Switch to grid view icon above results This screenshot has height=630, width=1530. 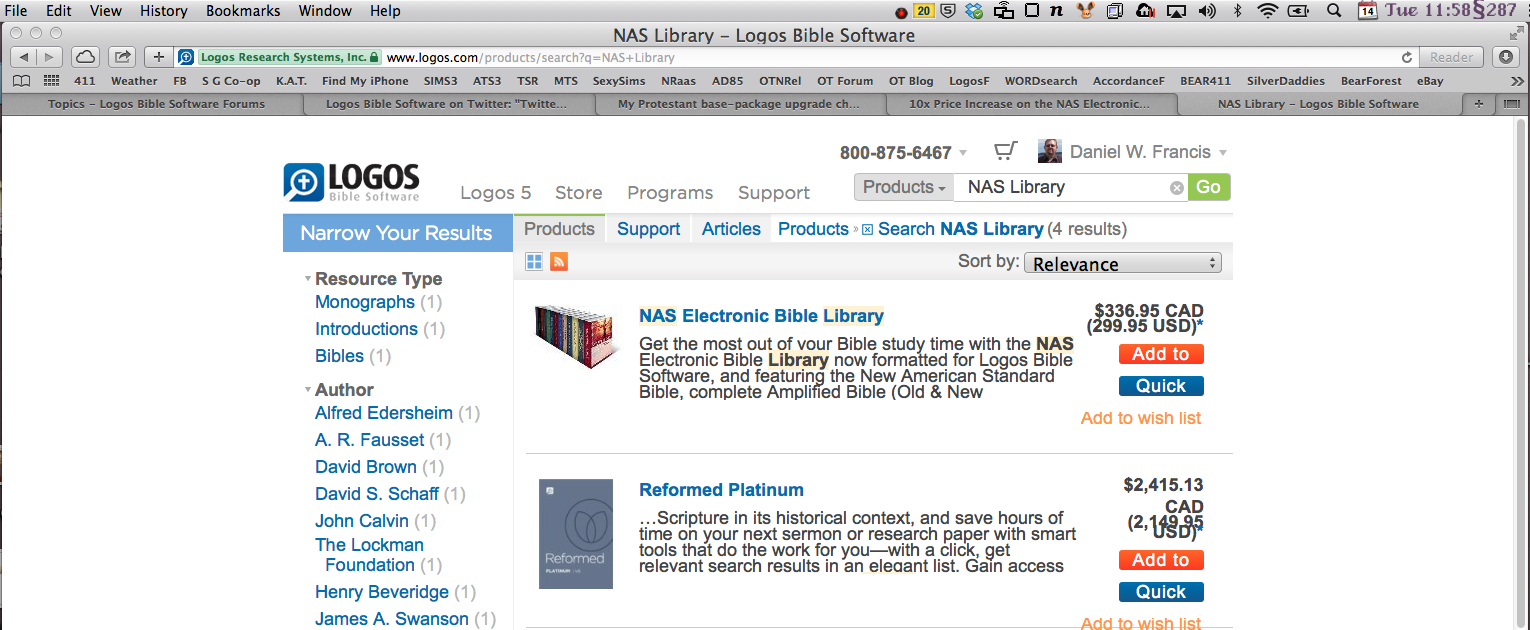[x=534, y=261]
